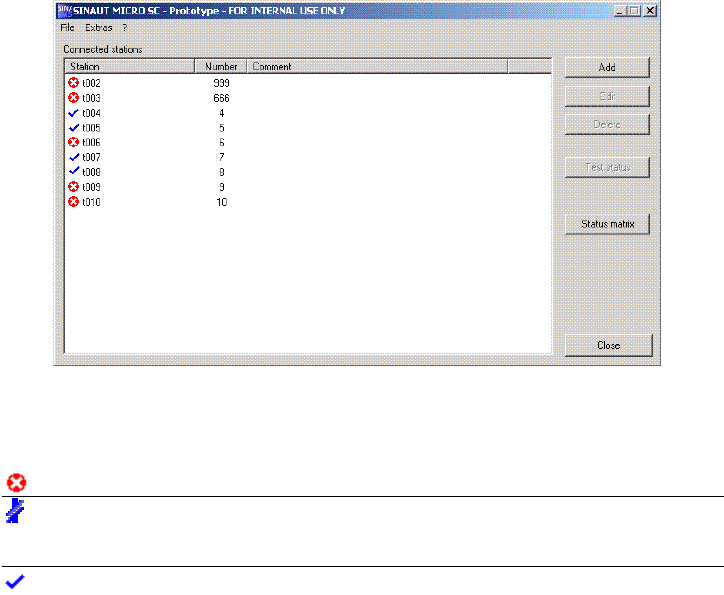This screenshot has height=595, width=724.
Task: Click the red error icon beside t006
Action: tap(73, 142)
